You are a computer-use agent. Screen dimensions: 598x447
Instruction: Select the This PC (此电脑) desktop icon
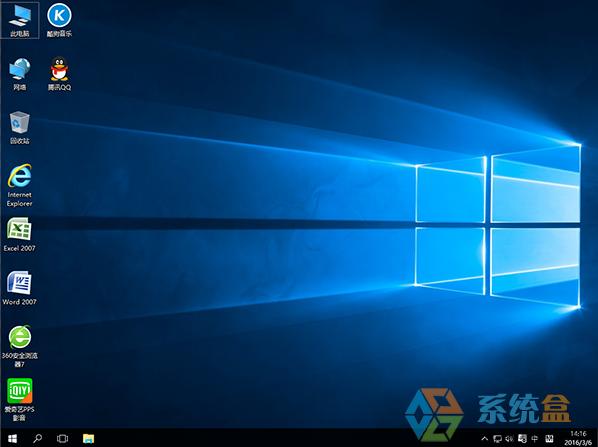(19, 20)
